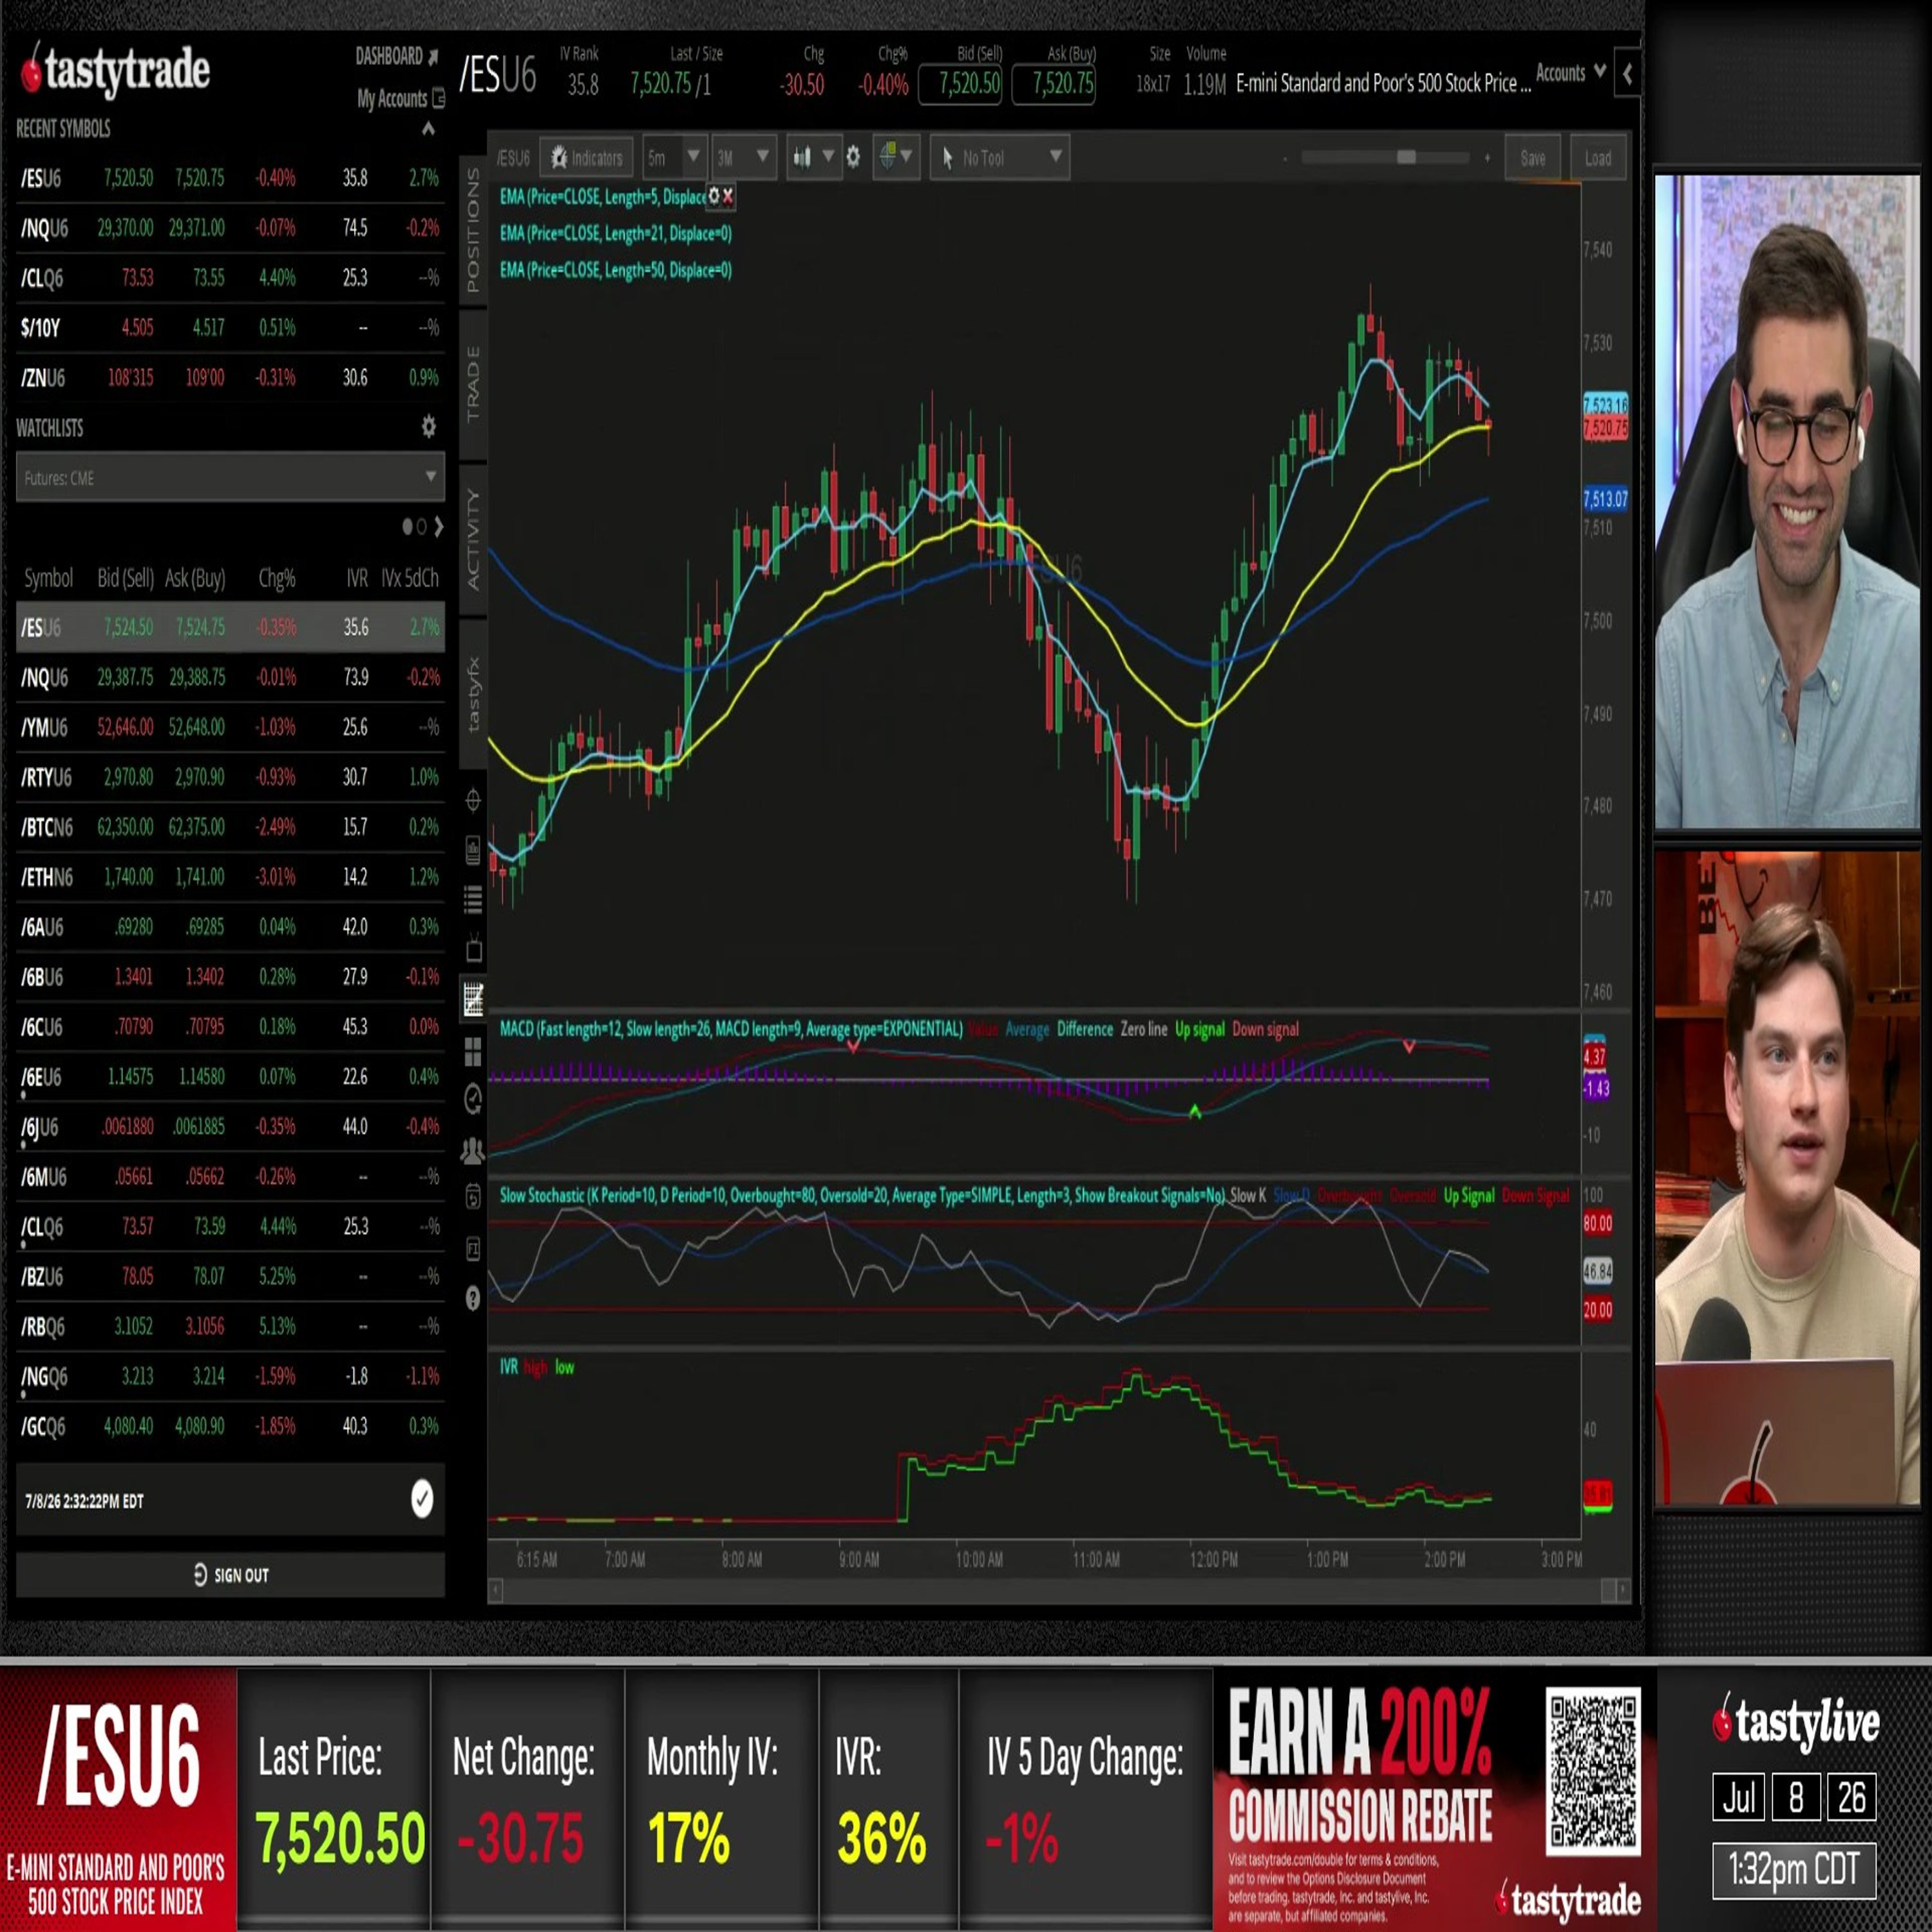Click the Ask (Buy) 7,520.75 button

(1054, 84)
